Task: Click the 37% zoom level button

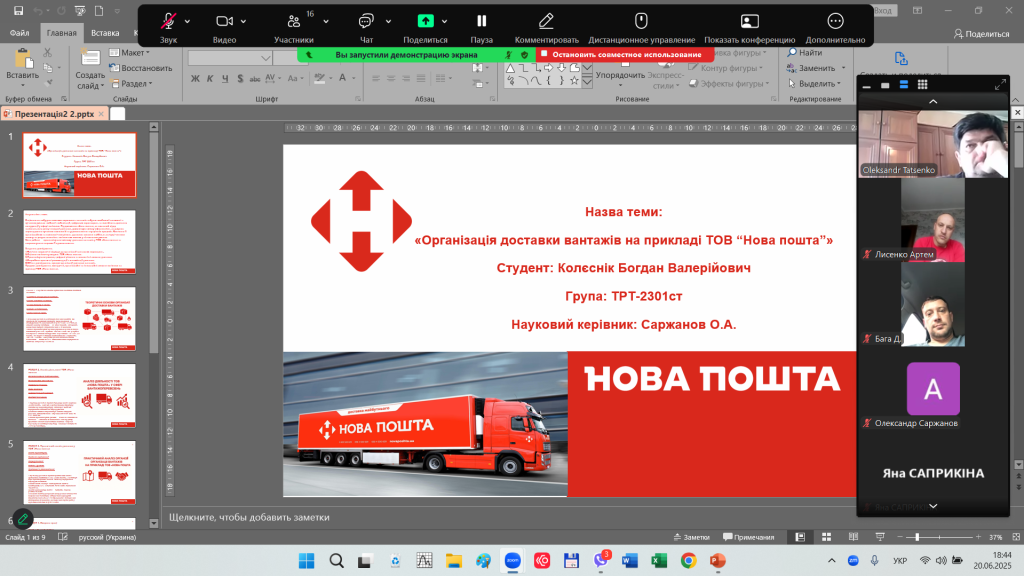Action: (x=995, y=537)
